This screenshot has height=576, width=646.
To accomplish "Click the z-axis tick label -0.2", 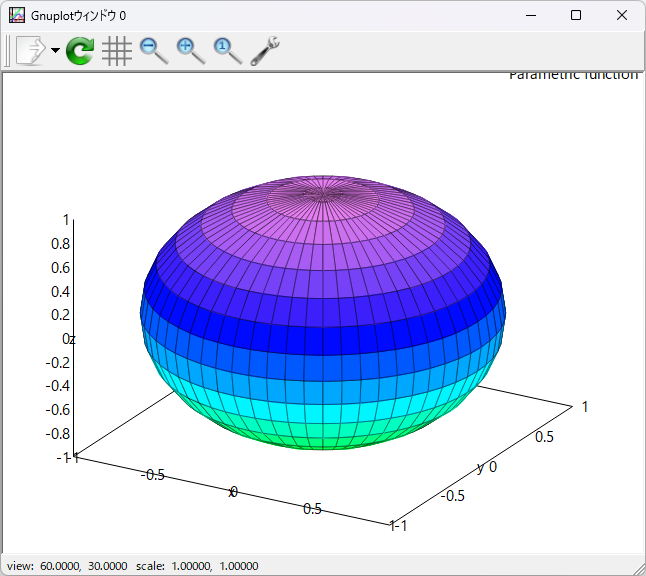I will (58, 363).
